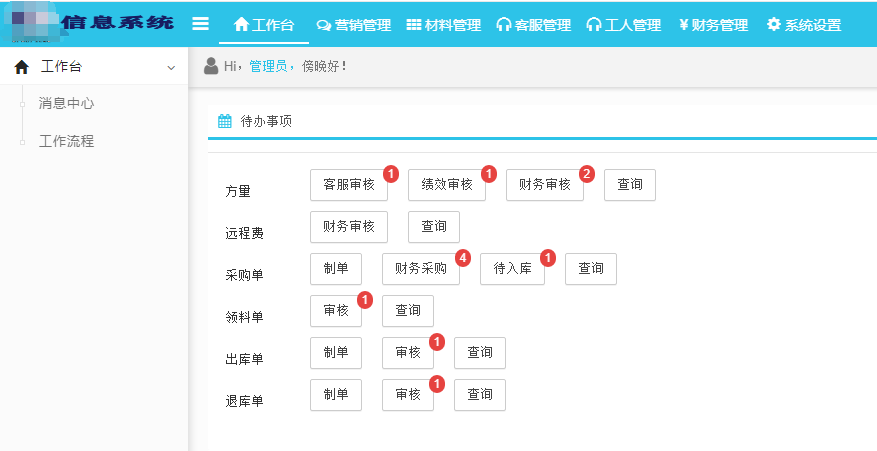Click the 信息系统 logo title
This screenshot has height=451, width=877.
[x=117, y=23]
